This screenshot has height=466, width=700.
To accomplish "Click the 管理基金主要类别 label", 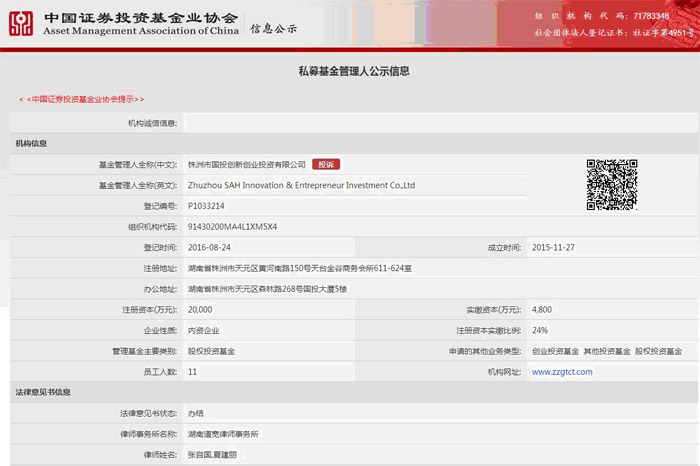I will [145, 351].
